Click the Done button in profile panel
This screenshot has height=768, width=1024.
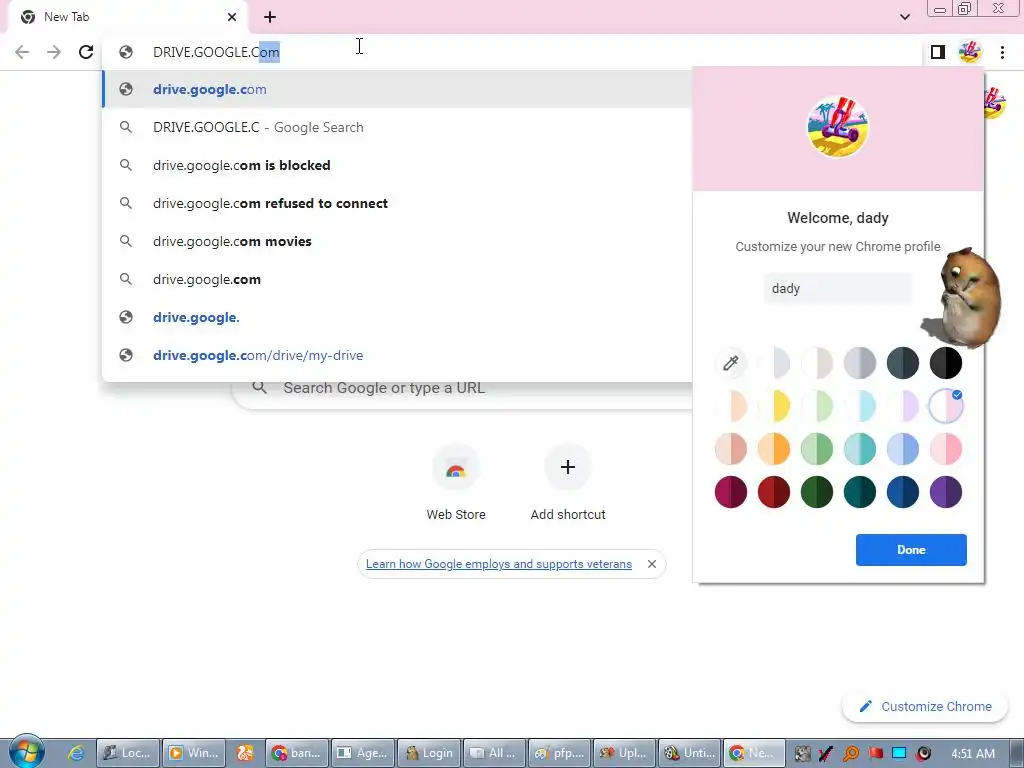[x=911, y=550]
